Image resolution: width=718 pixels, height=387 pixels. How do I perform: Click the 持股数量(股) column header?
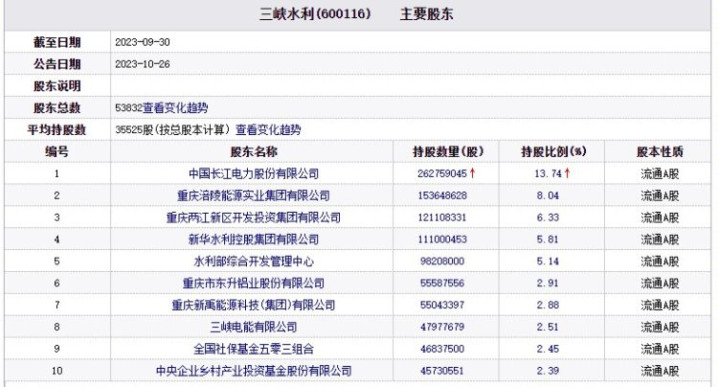click(x=448, y=152)
